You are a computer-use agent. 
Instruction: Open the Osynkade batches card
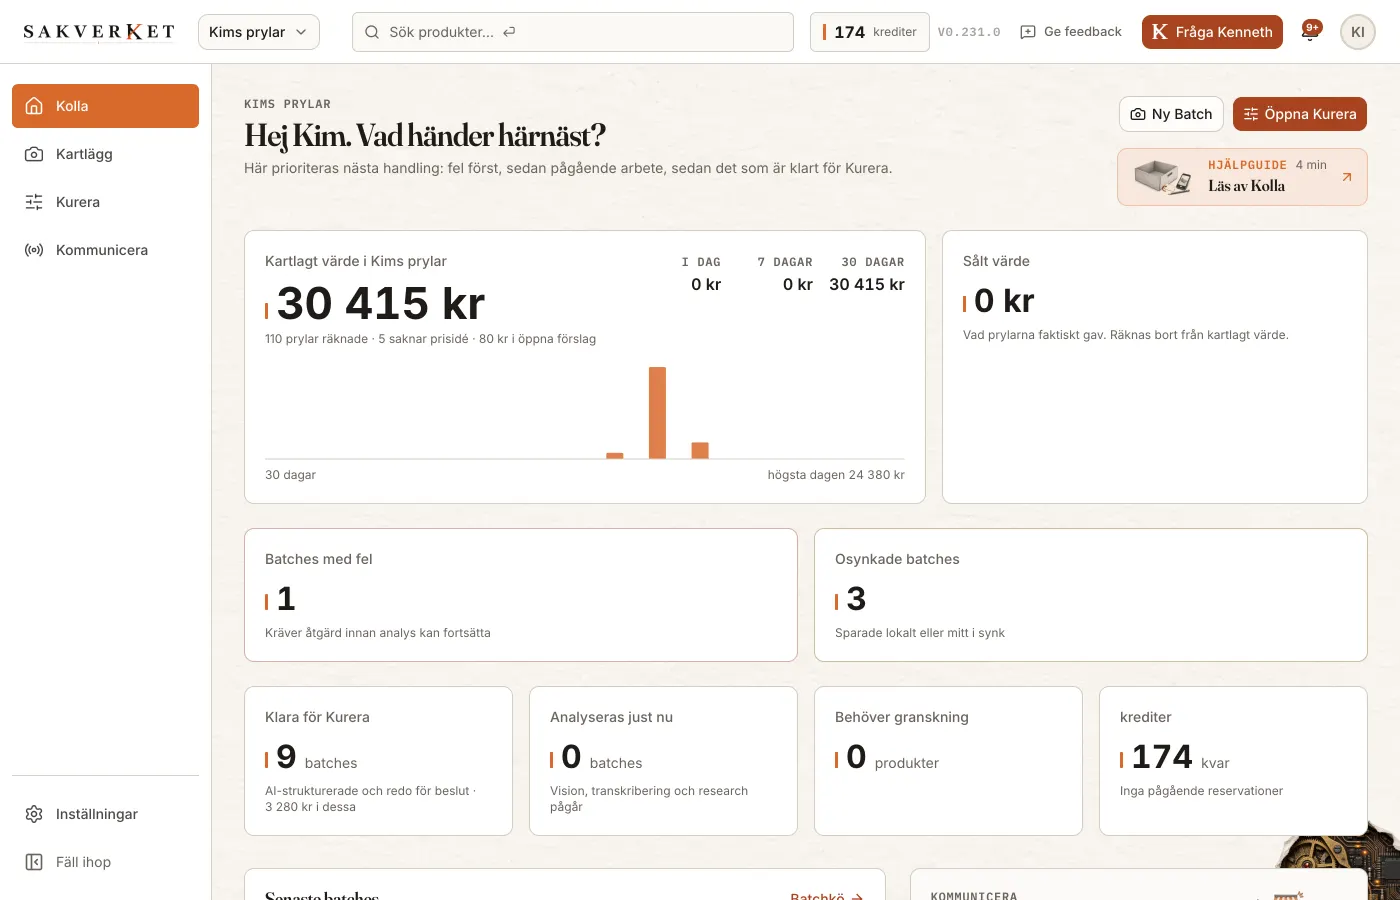click(x=1091, y=595)
